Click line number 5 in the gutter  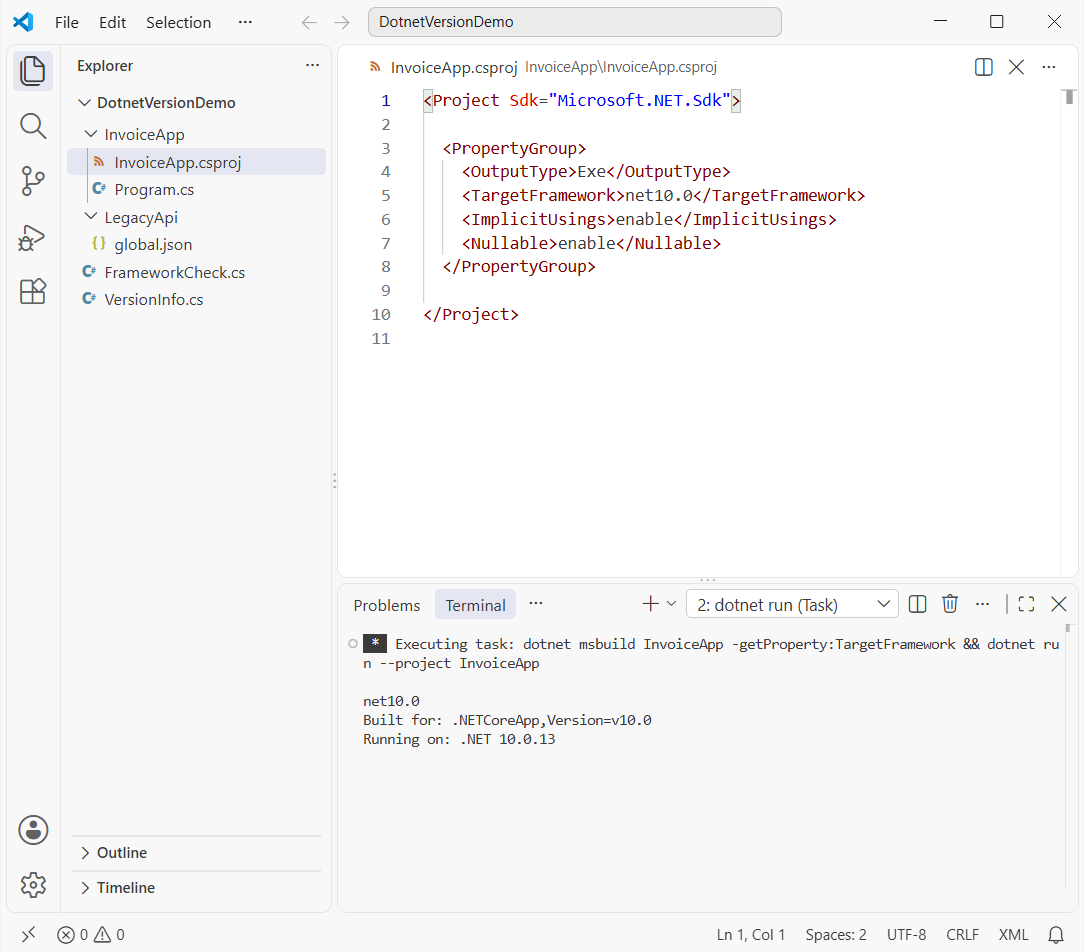click(386, 196)
